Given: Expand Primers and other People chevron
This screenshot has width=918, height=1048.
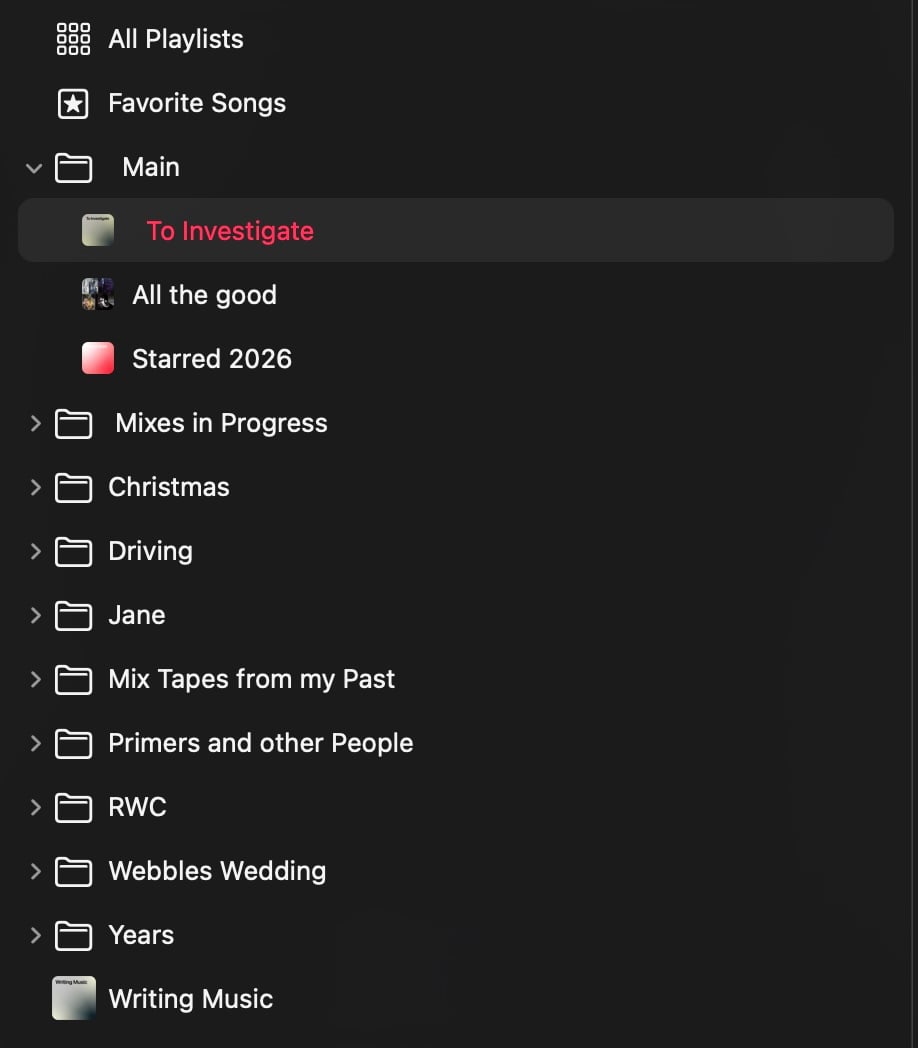Looking at the screenshot, I should pyautogui.click(x=35, y=743).
